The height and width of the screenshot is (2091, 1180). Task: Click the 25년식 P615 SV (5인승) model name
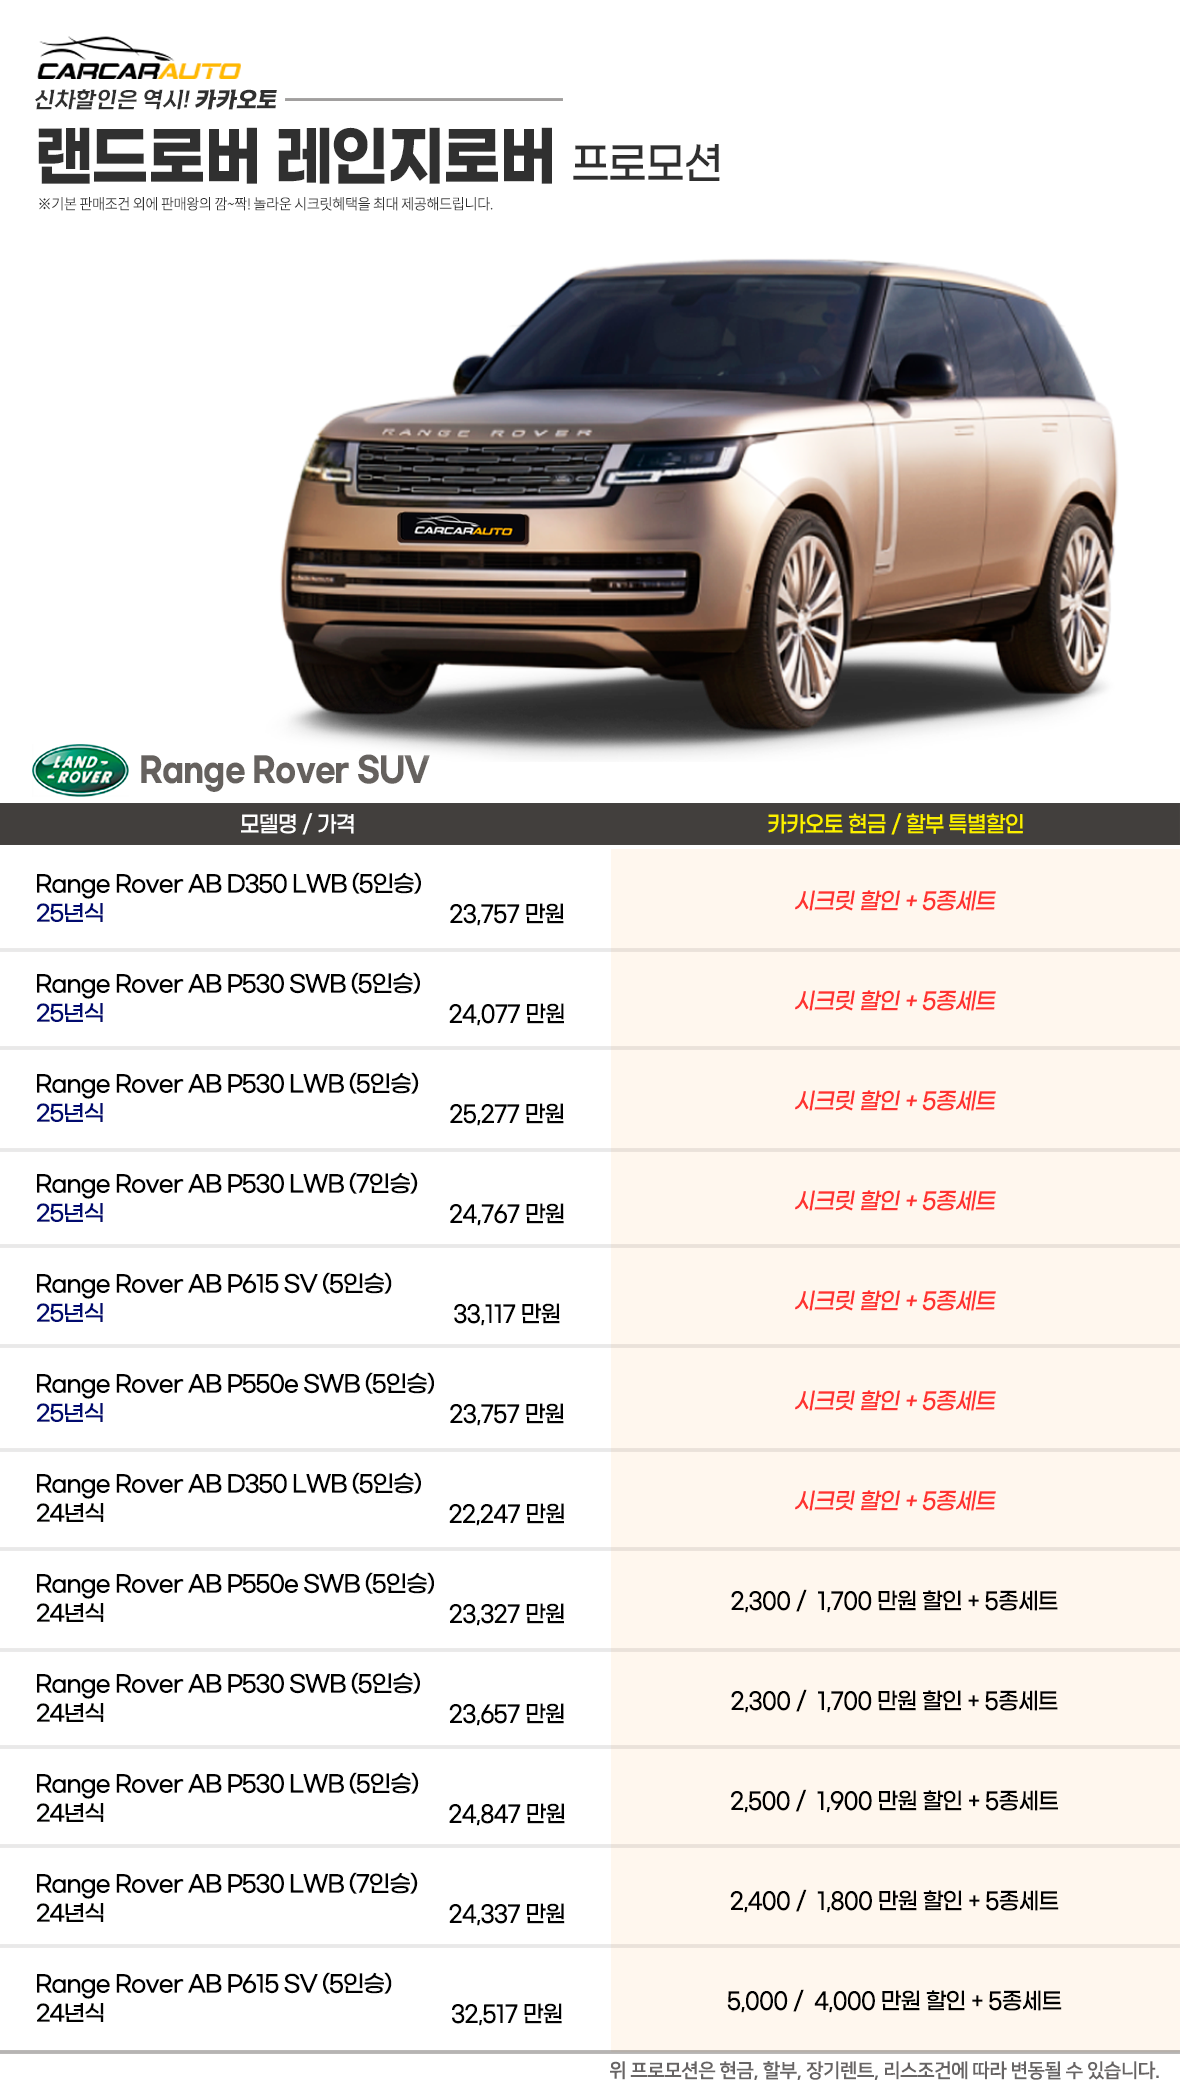coord(214,1284)
